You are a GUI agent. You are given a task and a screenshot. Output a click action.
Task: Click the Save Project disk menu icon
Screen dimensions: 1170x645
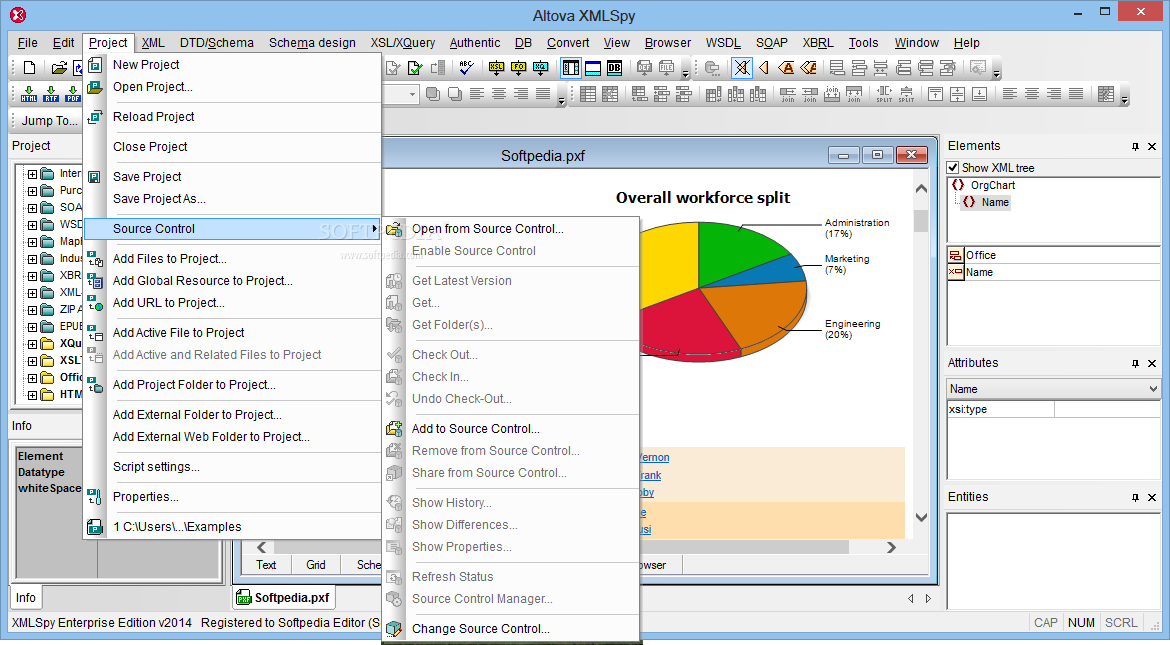click(95, 176)
